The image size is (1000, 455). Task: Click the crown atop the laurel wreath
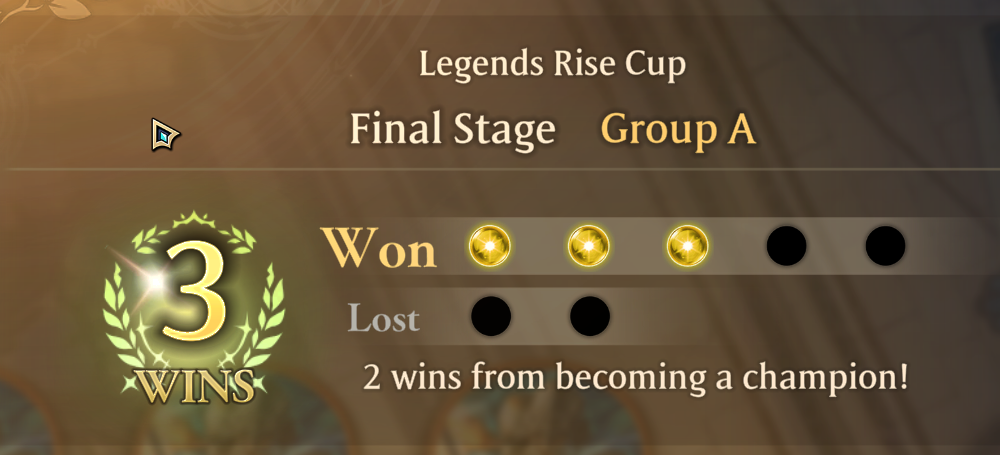[x=195, y=220]
